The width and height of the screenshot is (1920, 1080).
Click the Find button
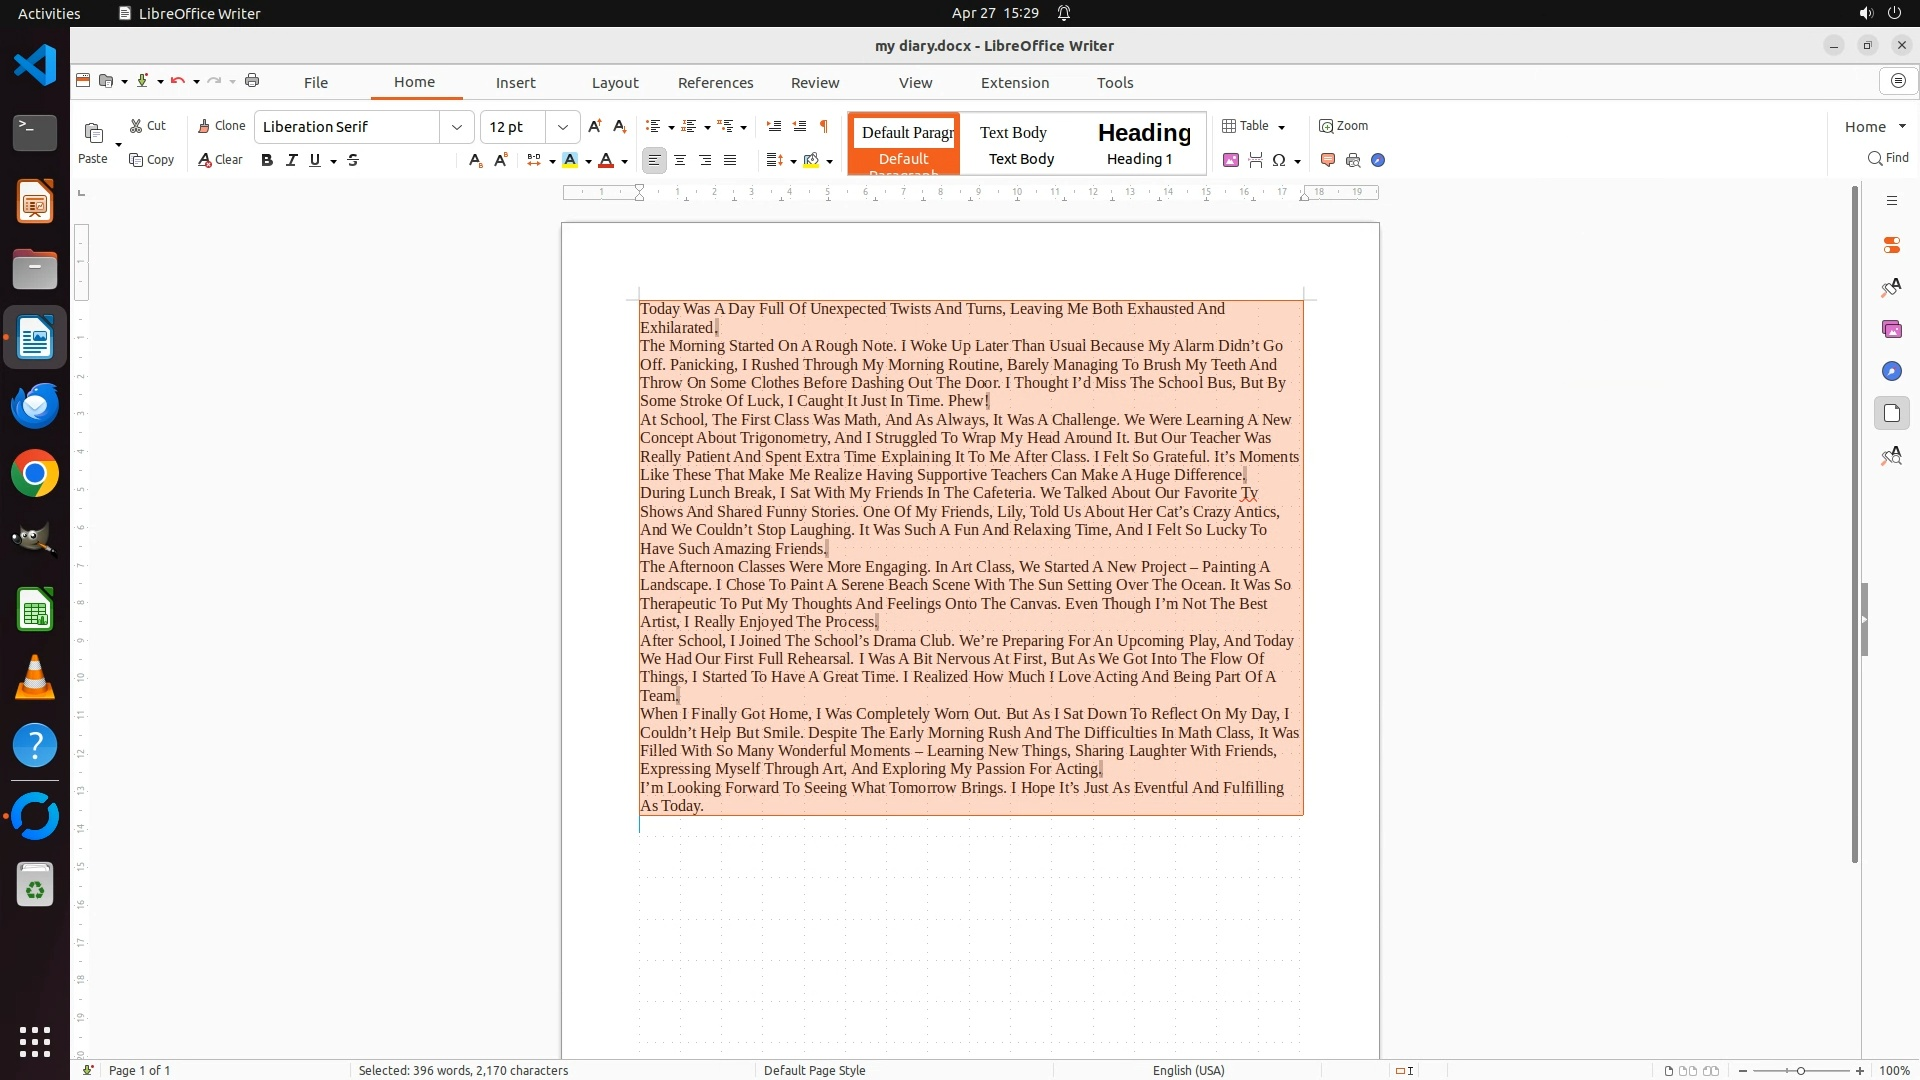pos(1888,158)
